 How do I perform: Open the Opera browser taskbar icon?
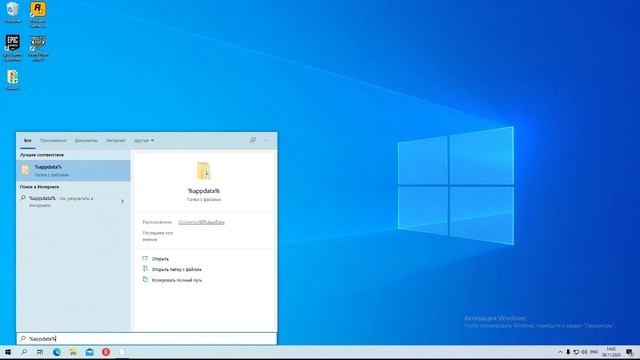click(106, 352)
